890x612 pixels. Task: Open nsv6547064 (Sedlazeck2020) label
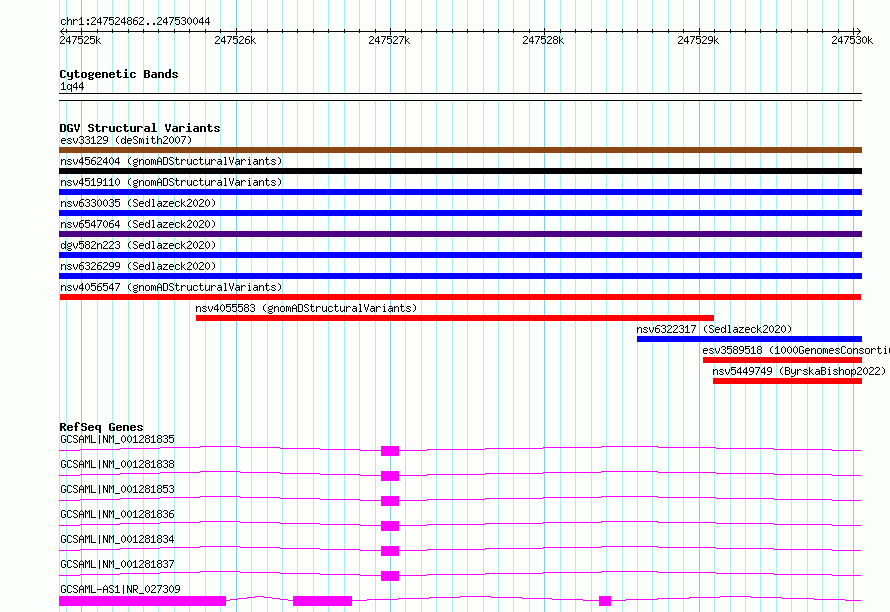[138, 224]
